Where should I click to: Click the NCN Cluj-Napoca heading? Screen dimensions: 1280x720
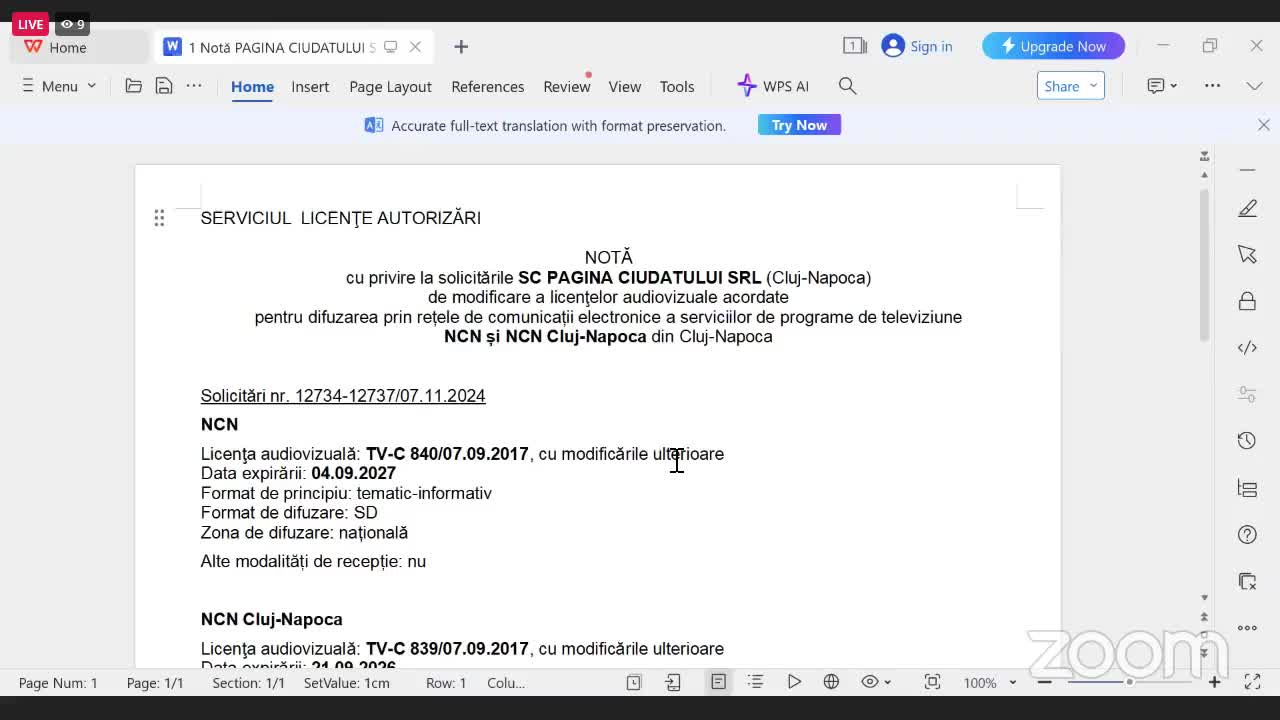click(271, 619)
